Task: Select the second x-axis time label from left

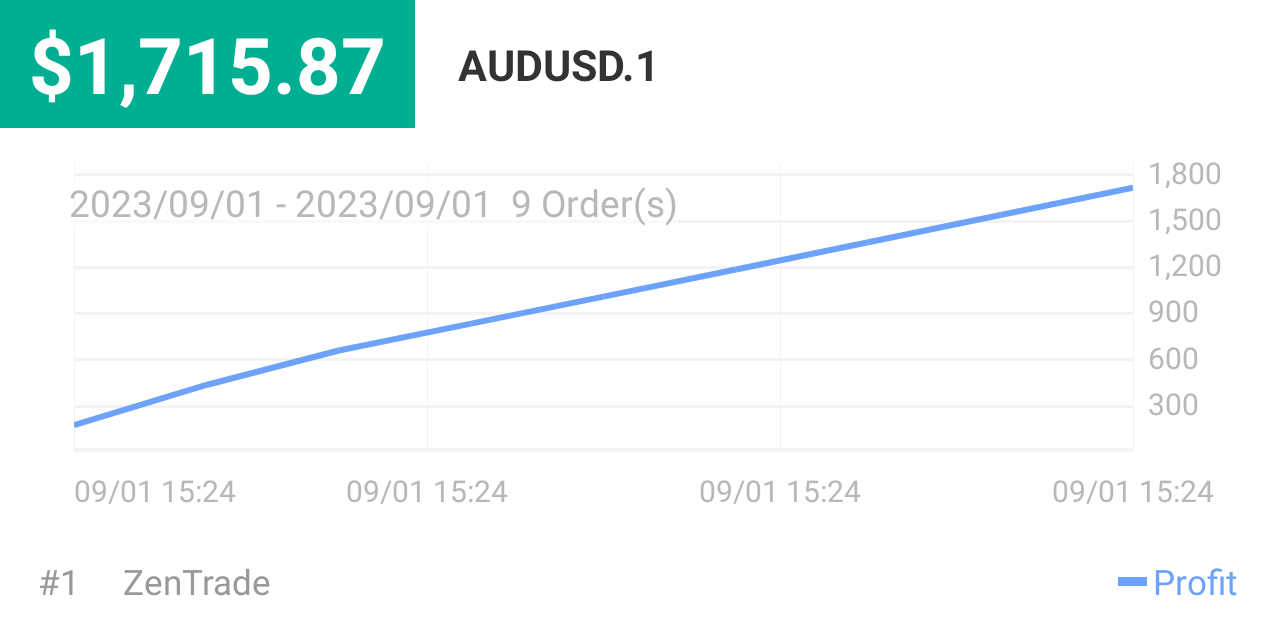Action: [x=427, y=491]
